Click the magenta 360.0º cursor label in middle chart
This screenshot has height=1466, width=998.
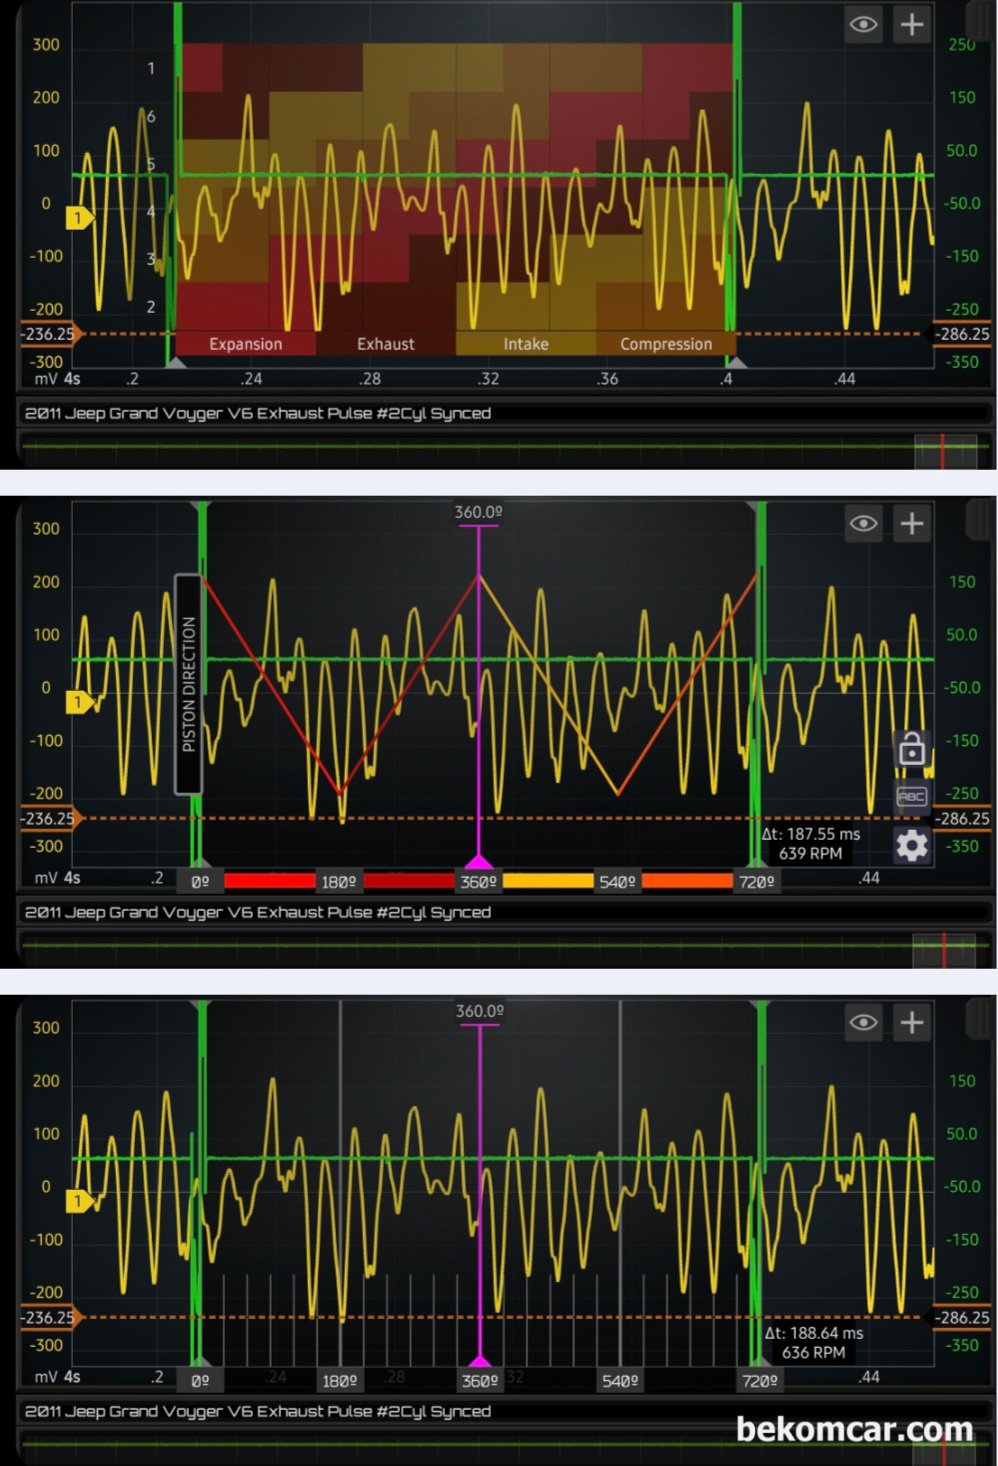pos(478,512)
